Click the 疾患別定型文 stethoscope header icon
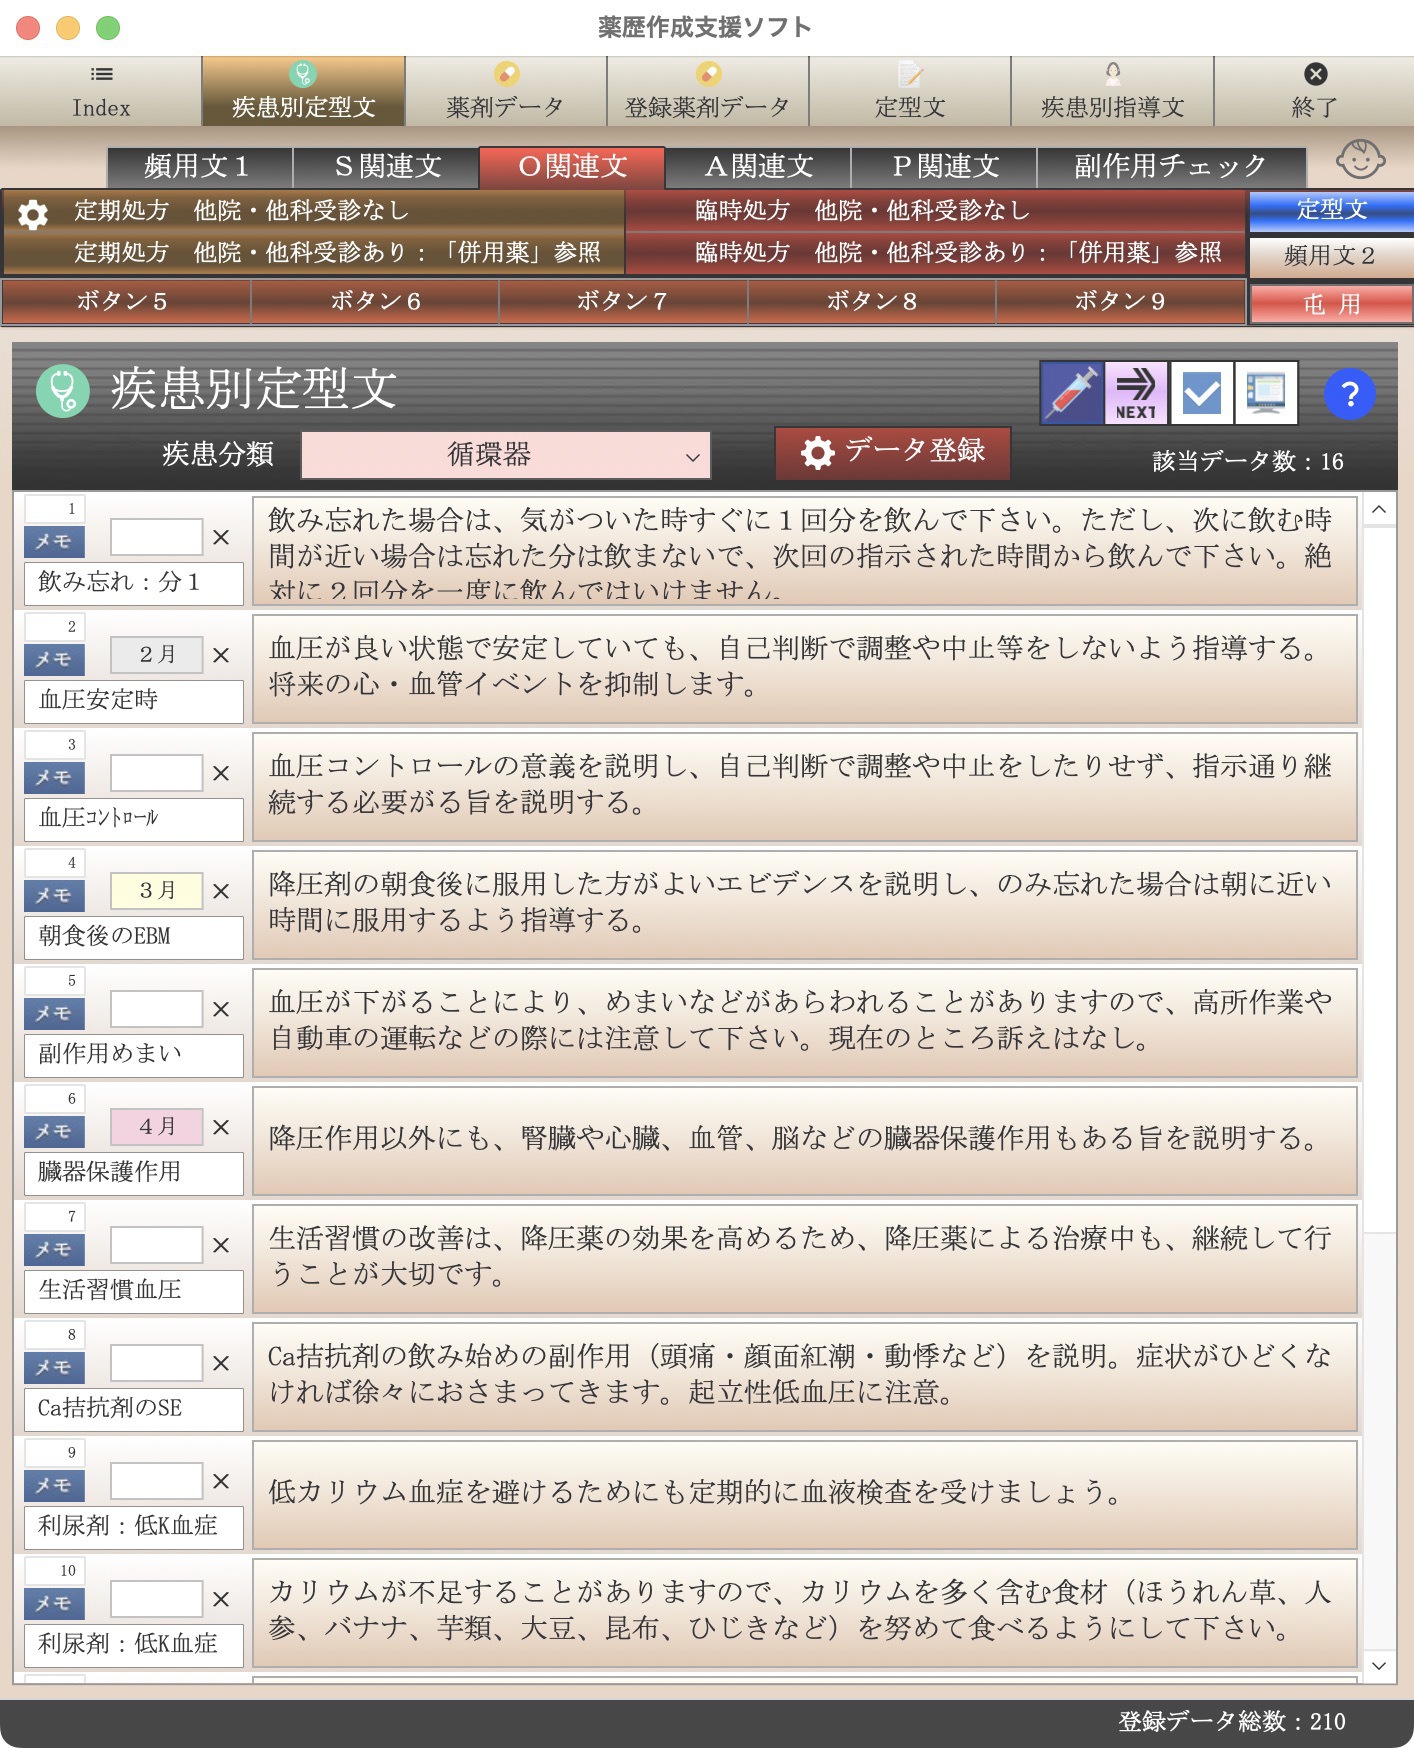 (63, 390)
